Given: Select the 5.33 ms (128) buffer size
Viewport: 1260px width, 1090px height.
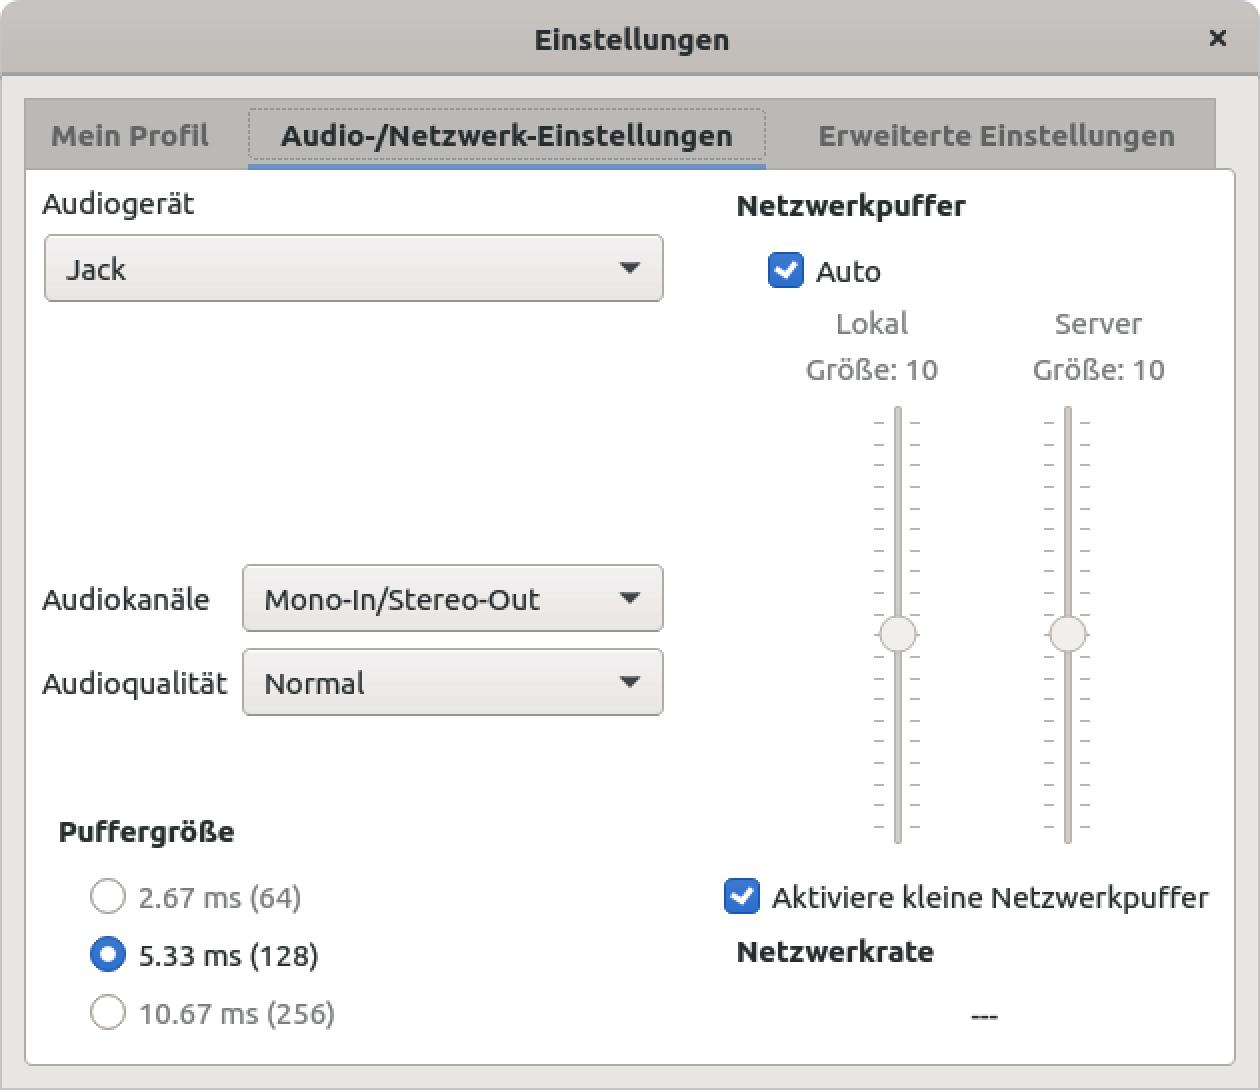Looking at the screenshot, I should point(108,955).
